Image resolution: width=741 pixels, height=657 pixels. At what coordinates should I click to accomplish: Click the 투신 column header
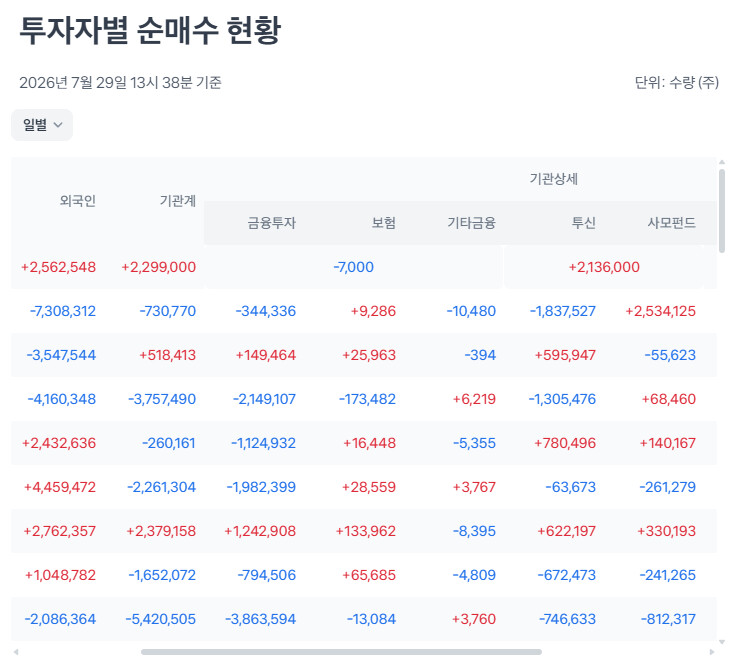pos(584,223)
